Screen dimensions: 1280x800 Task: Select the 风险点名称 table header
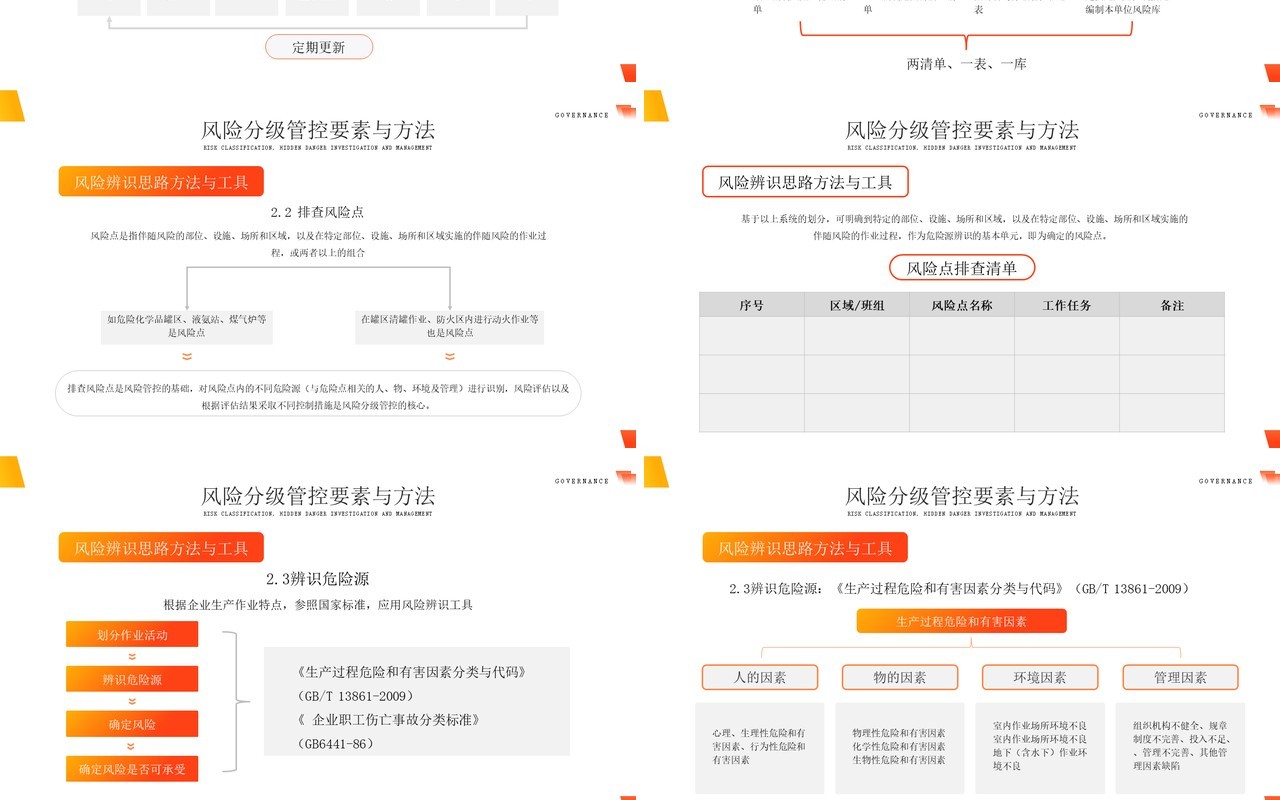tap(962, 305)
